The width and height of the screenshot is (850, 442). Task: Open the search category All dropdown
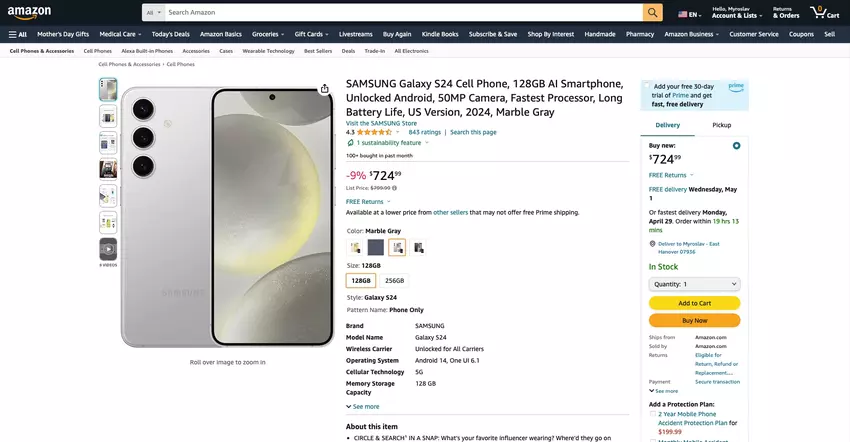(x=153, y=13)
